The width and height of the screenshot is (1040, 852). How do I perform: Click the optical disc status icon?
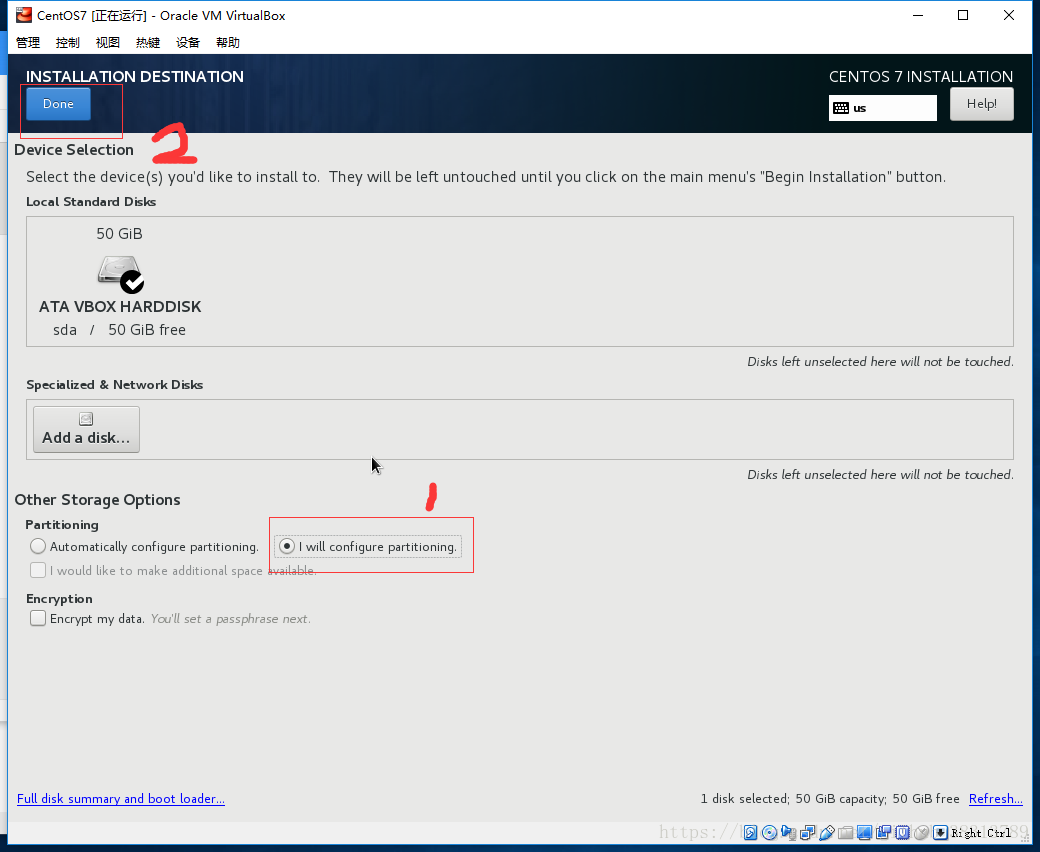coord(769,832)
